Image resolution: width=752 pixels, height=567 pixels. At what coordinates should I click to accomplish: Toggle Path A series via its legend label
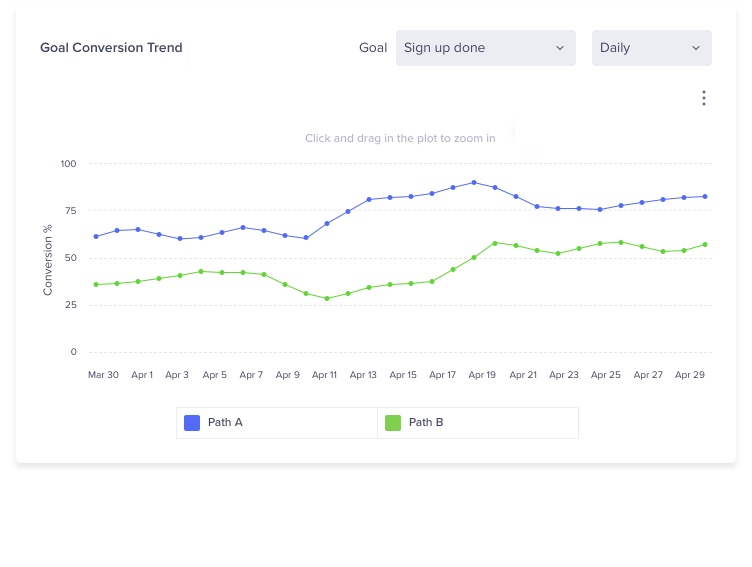tap(225, 423)
